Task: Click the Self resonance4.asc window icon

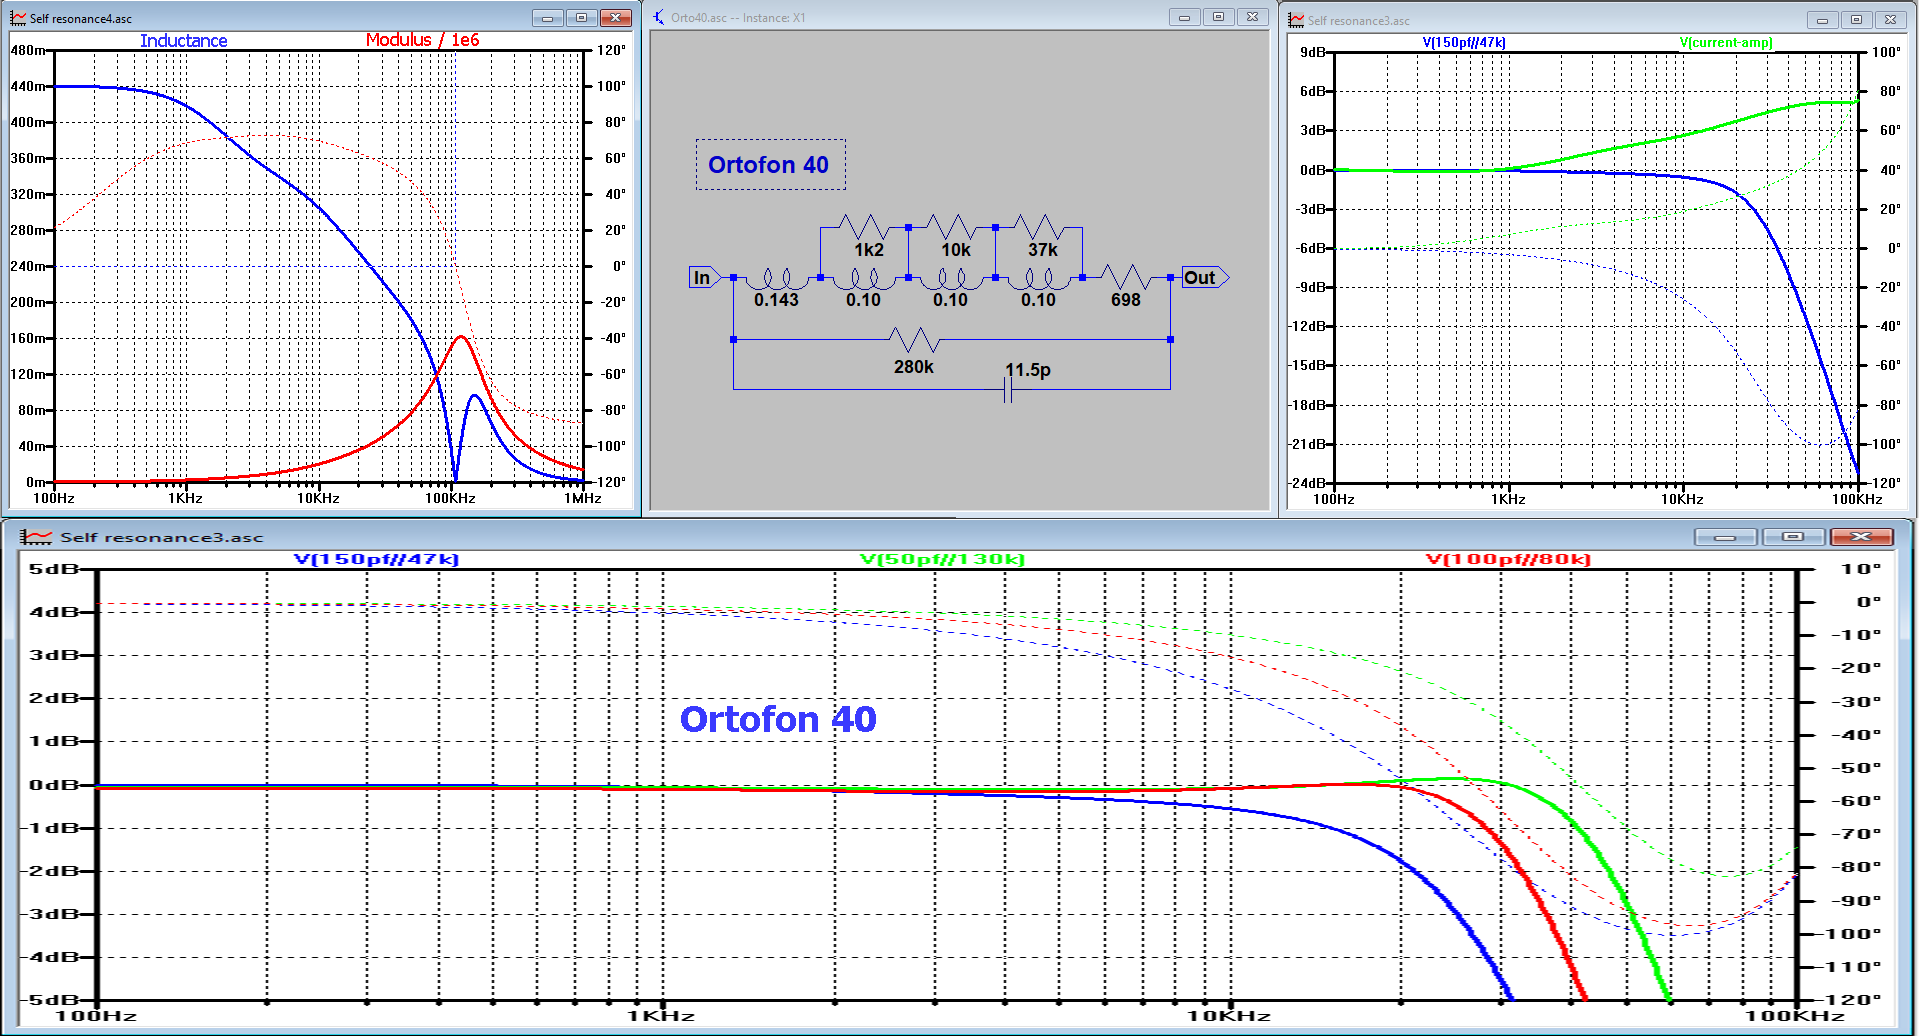Action: pyautogui.click(x=17, y=18)
